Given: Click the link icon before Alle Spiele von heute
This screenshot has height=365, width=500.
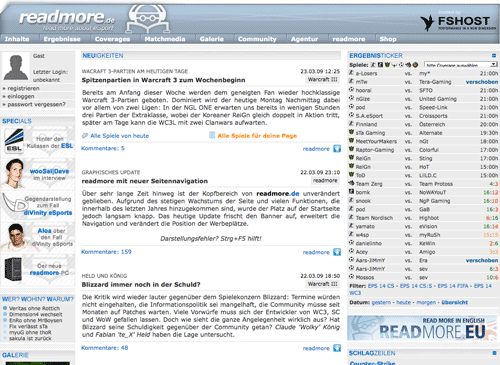Looking at the screenshot, I should point(85,135).
